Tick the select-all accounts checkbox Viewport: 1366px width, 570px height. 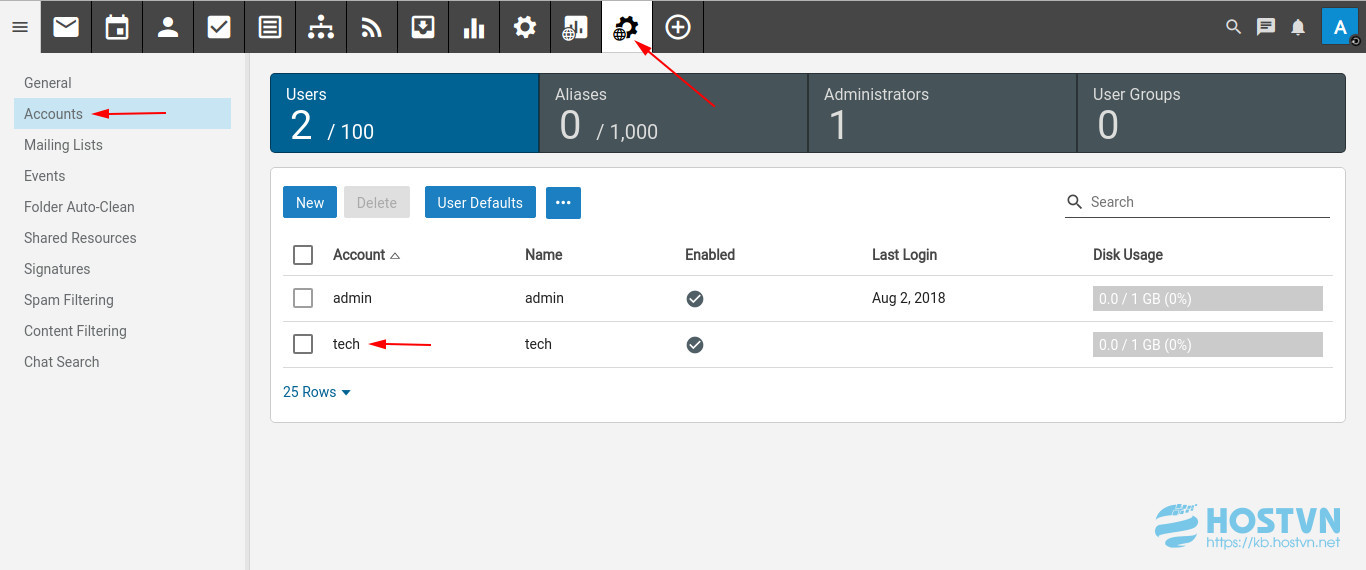[x=303, y=255]
